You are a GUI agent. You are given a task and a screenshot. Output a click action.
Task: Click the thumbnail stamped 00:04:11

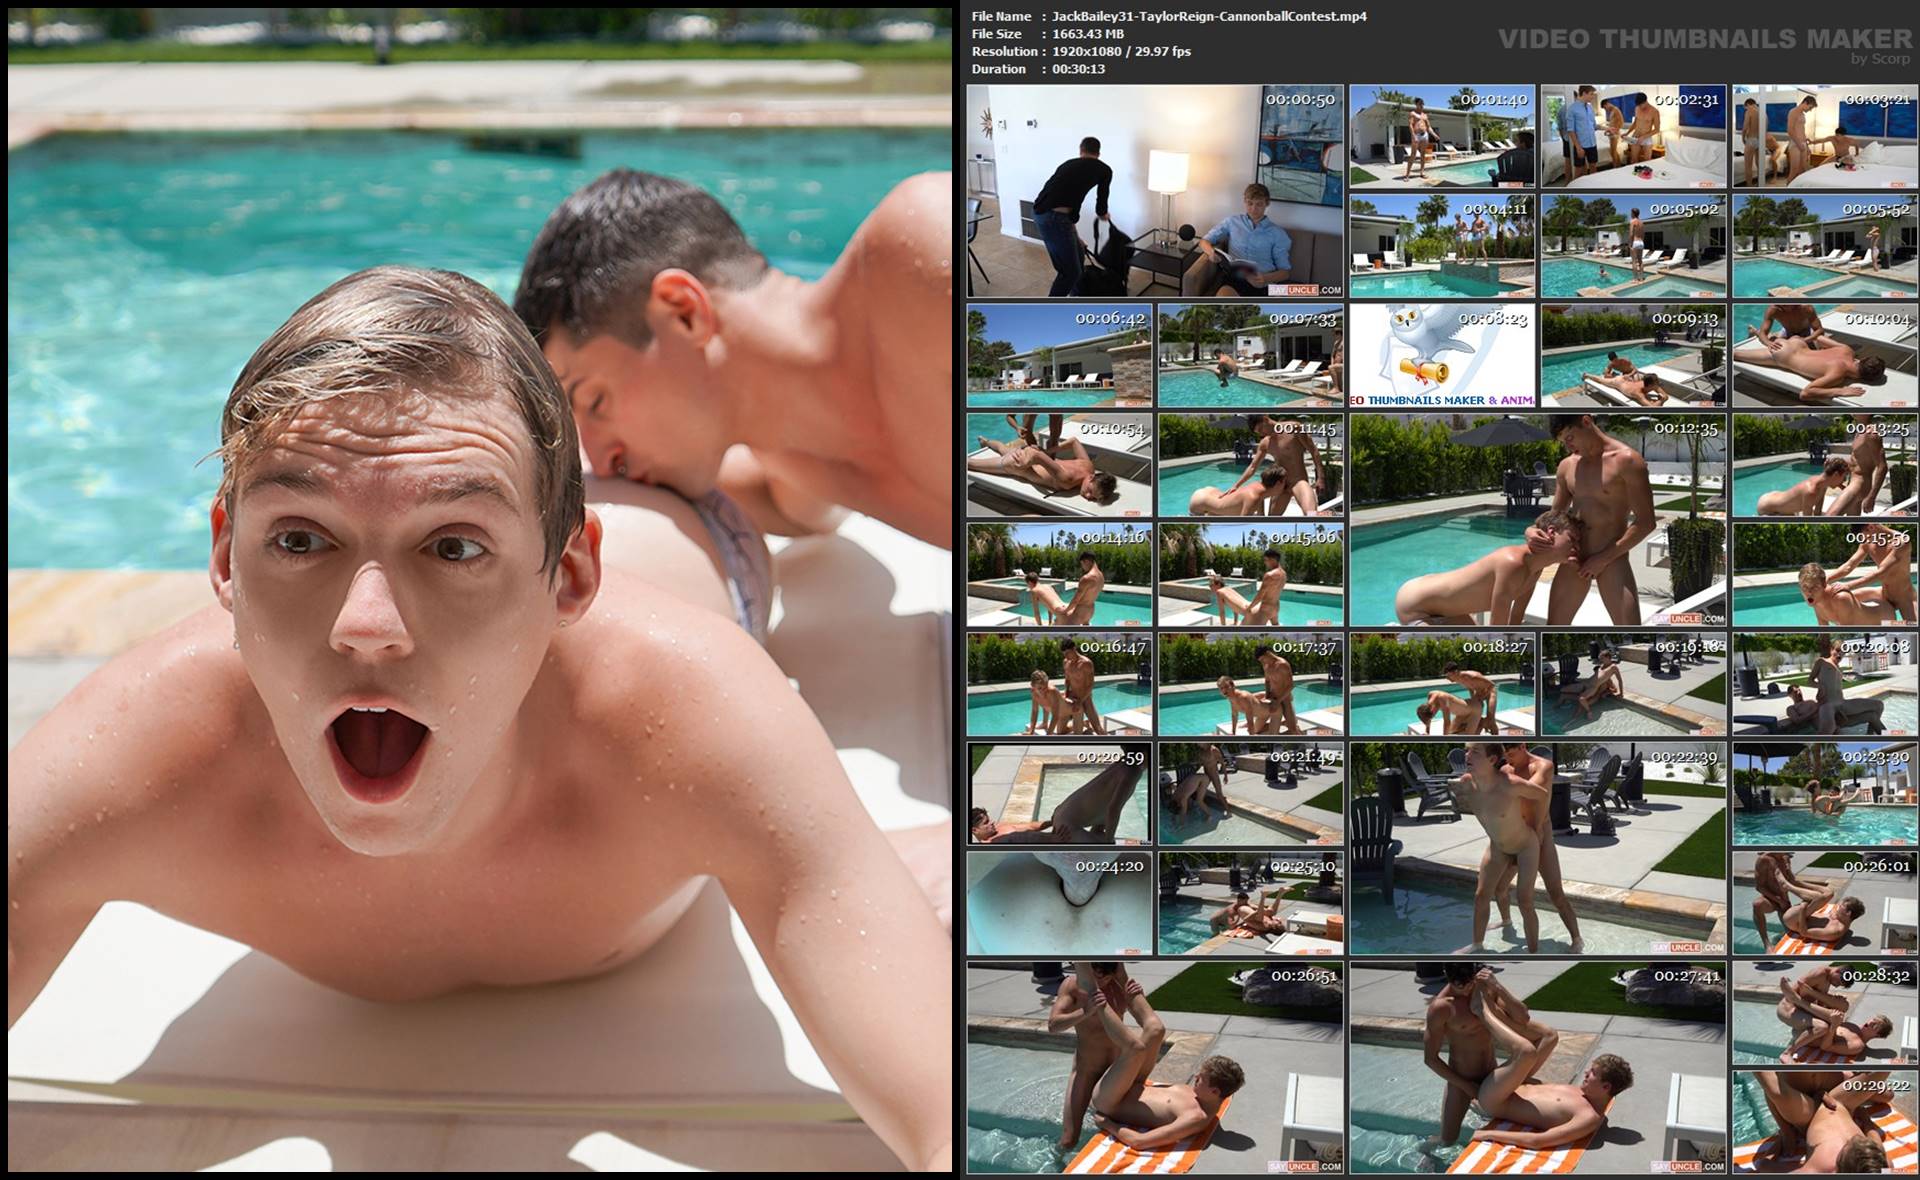[1442, 246]
